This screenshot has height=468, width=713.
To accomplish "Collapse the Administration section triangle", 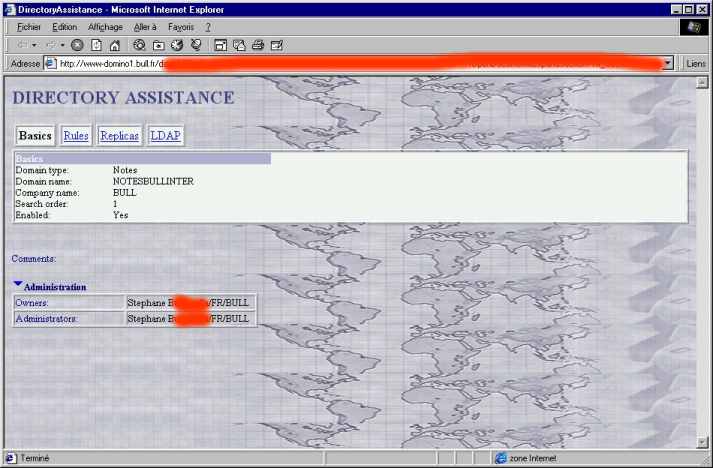I will 18,284.
